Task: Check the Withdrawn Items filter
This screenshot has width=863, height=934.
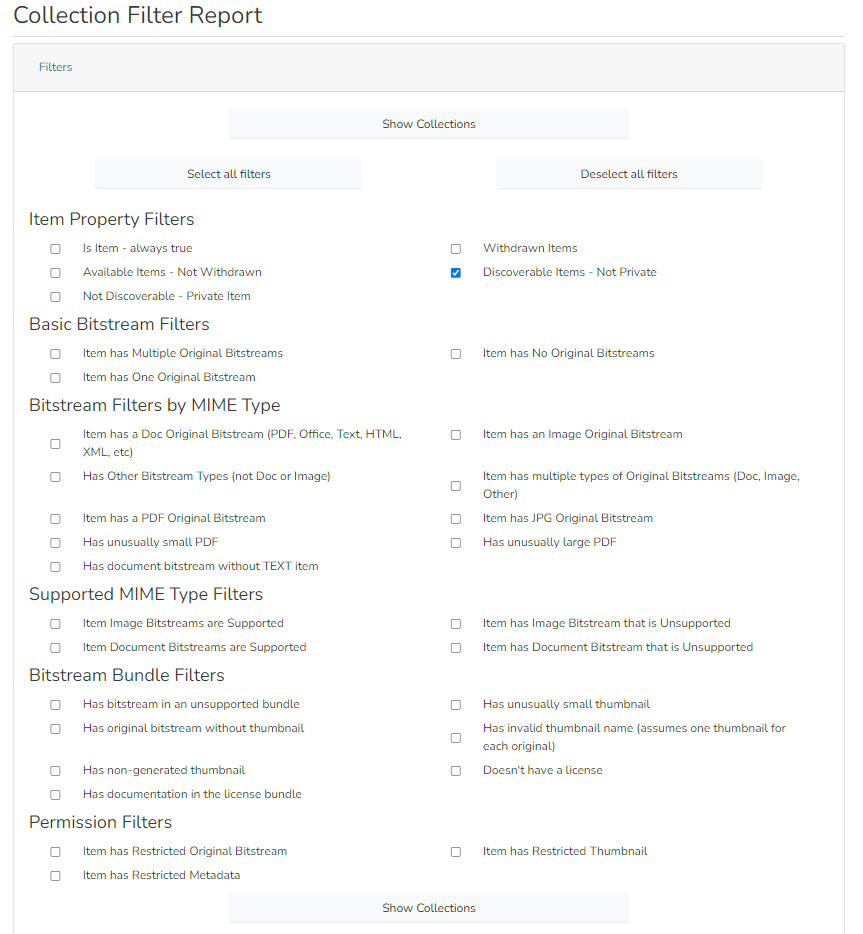Action: click(456, 249)
